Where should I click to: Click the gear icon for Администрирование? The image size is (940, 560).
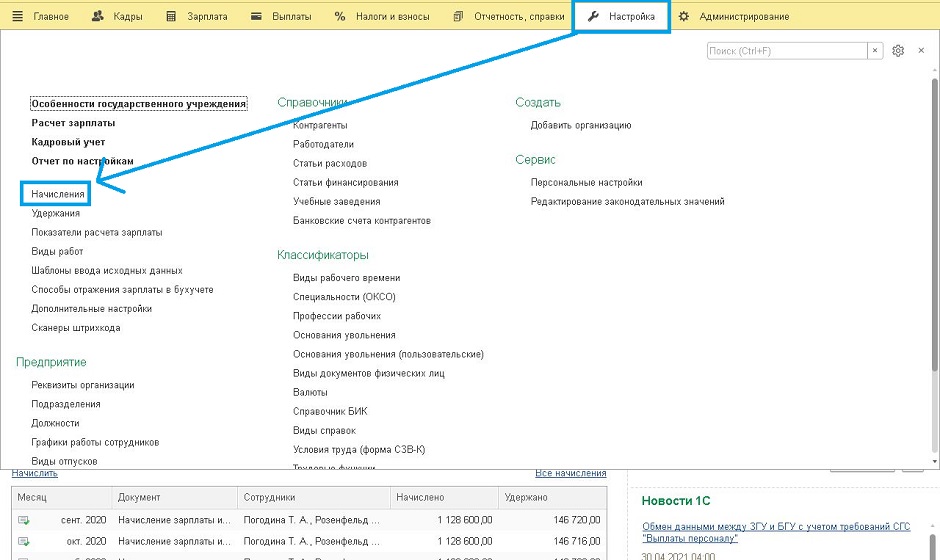[x=684, y=17]
